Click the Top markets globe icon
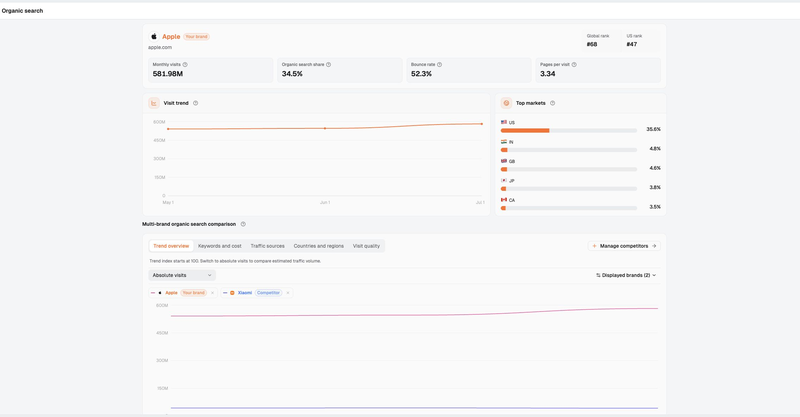 (506, 103)
